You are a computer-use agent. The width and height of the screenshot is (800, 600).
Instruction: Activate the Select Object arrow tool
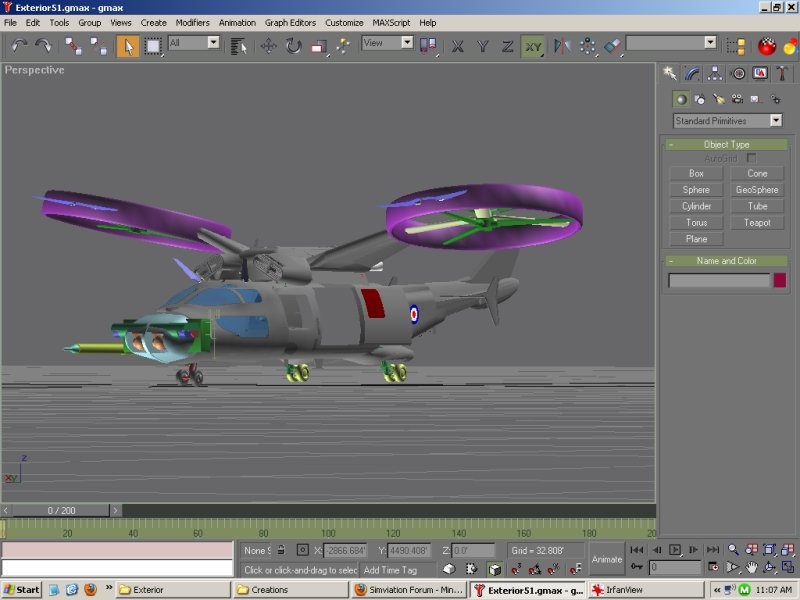pyautogui.click(x=127, y=45)
